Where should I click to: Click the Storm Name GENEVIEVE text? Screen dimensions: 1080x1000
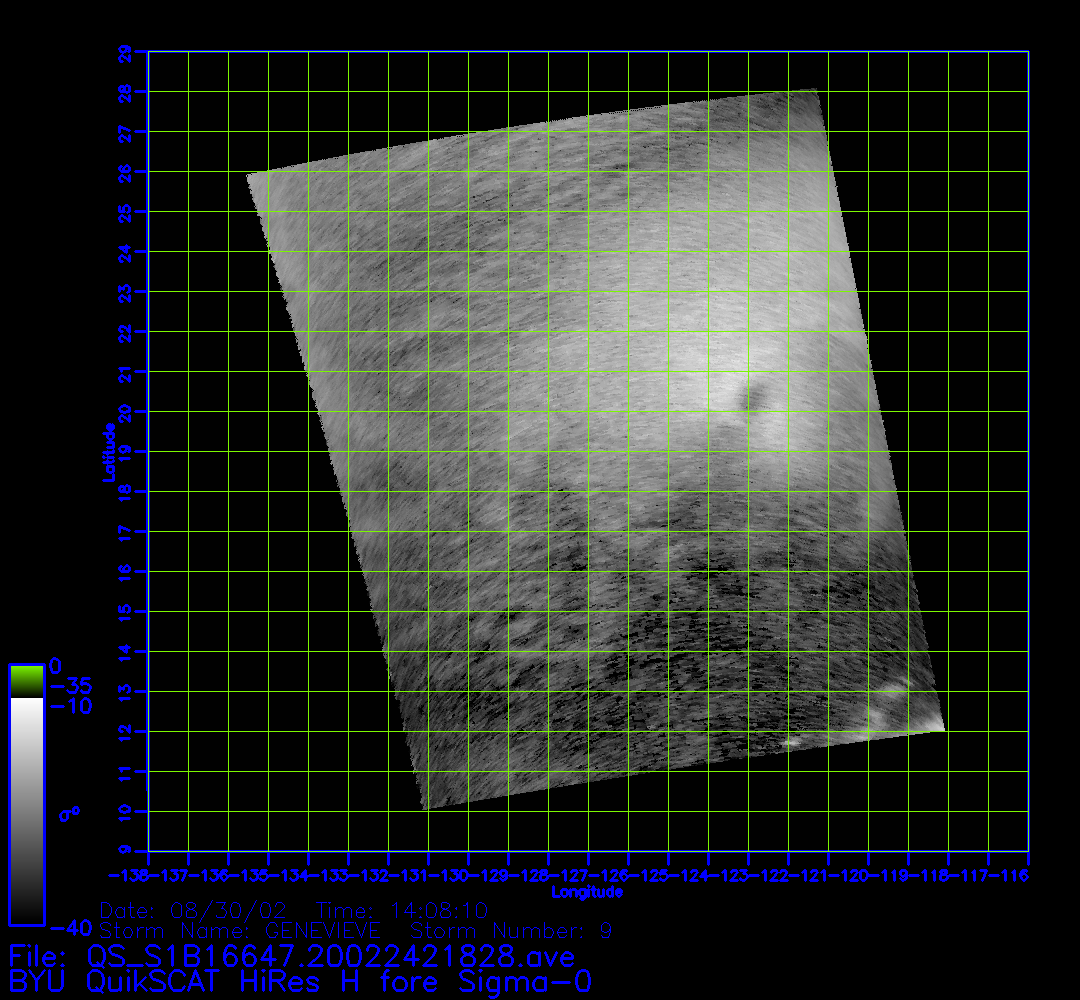pos(240,930)
